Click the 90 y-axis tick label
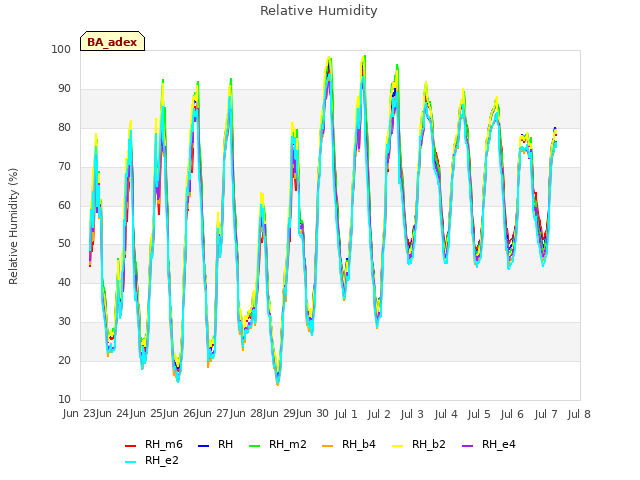 pyautogui.click(x=64, y=89)
